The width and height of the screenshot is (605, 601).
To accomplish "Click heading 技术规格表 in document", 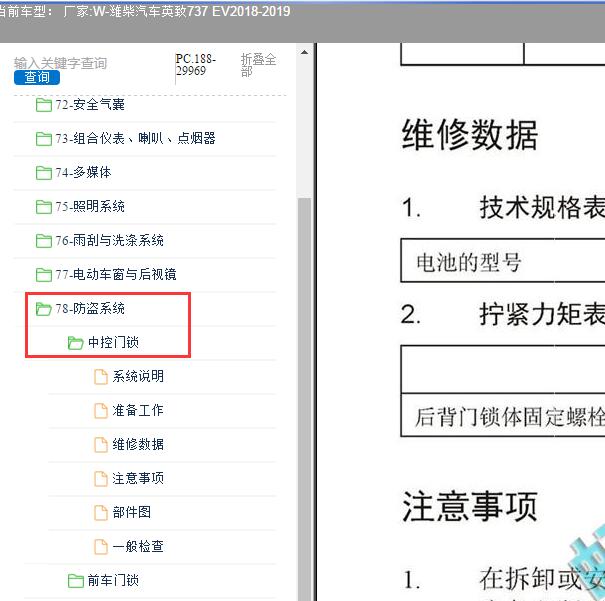I will [542, 208].
